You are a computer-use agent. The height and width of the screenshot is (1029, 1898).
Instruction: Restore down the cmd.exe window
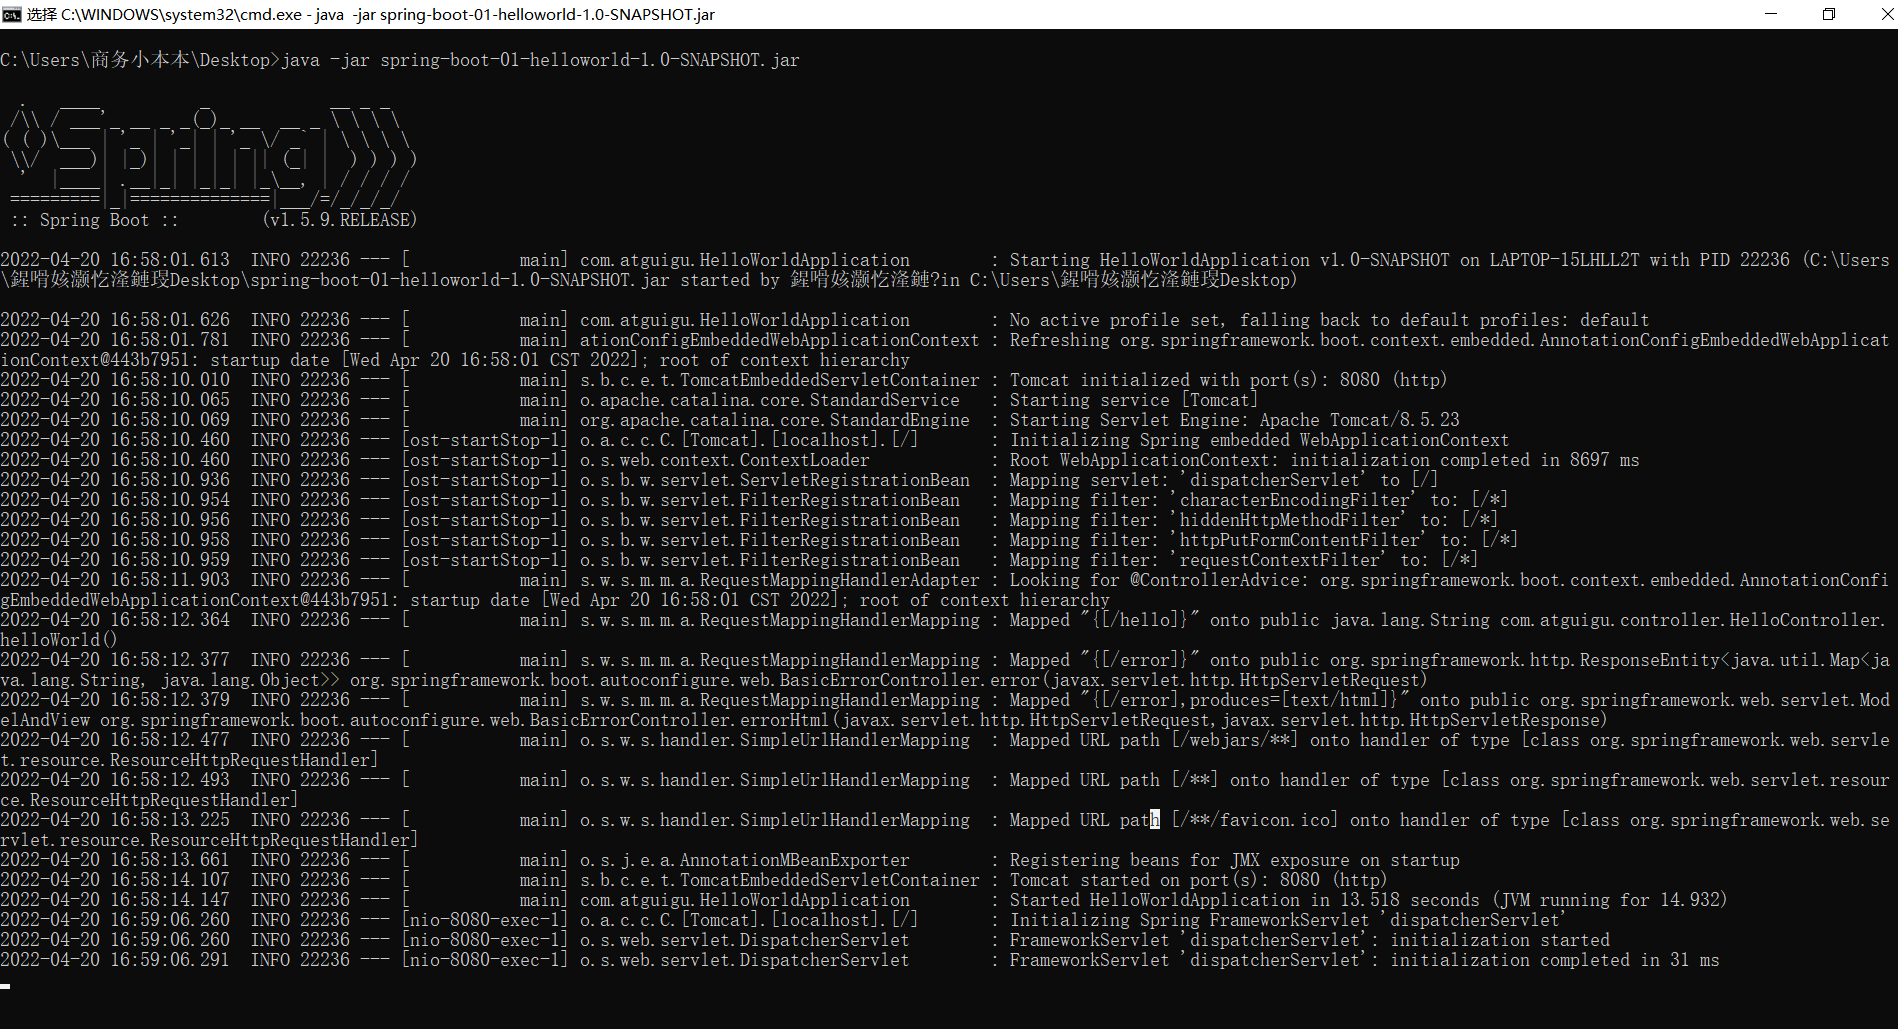click(1829, 14)
